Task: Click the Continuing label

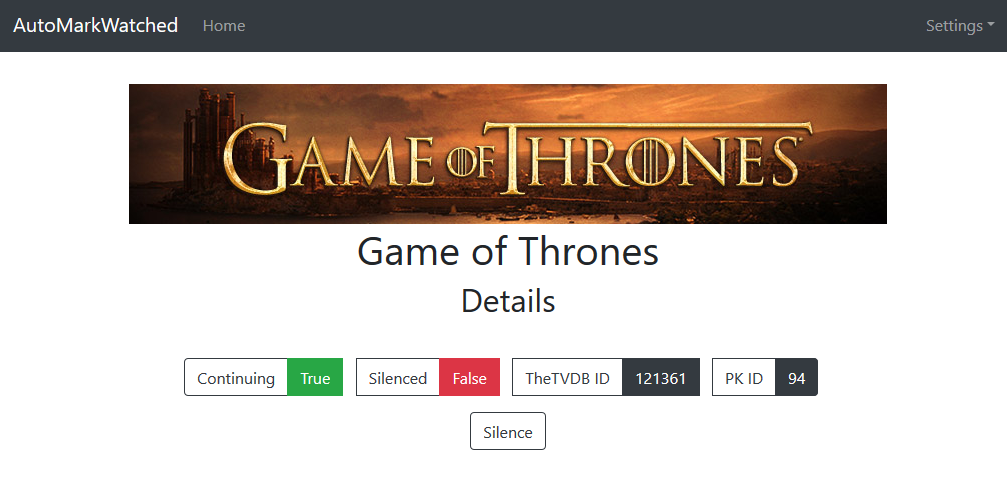Action: pos(236,378)
